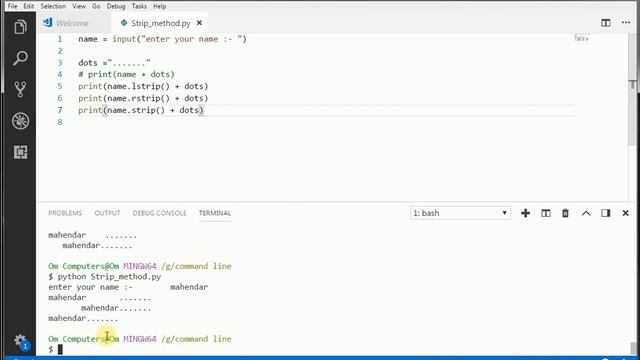Split the terminal panel
The image size is (640, 360).
click(x=546, y=213)
